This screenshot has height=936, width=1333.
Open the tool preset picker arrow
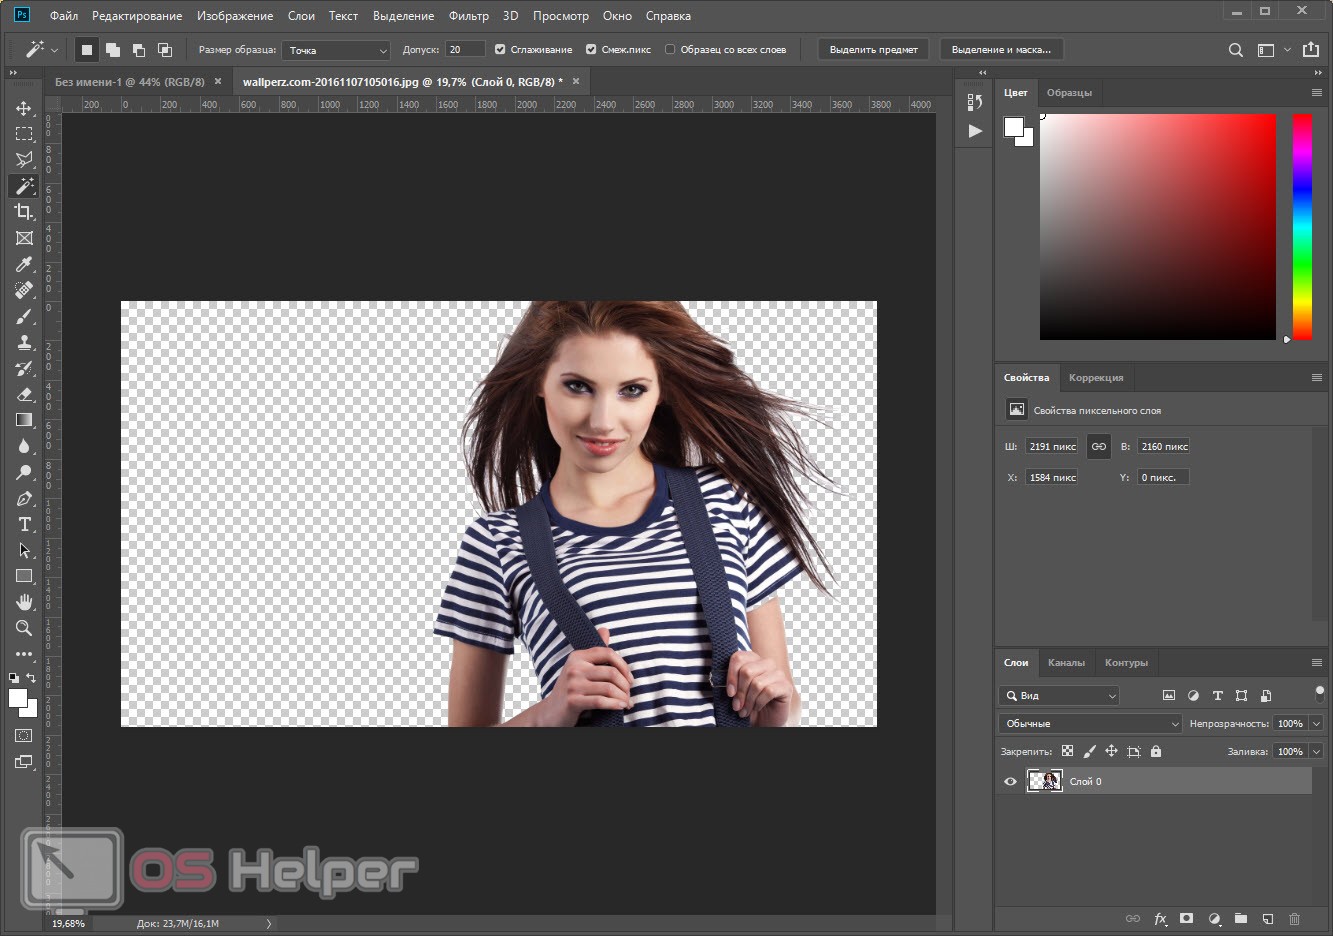click(54, 50)
